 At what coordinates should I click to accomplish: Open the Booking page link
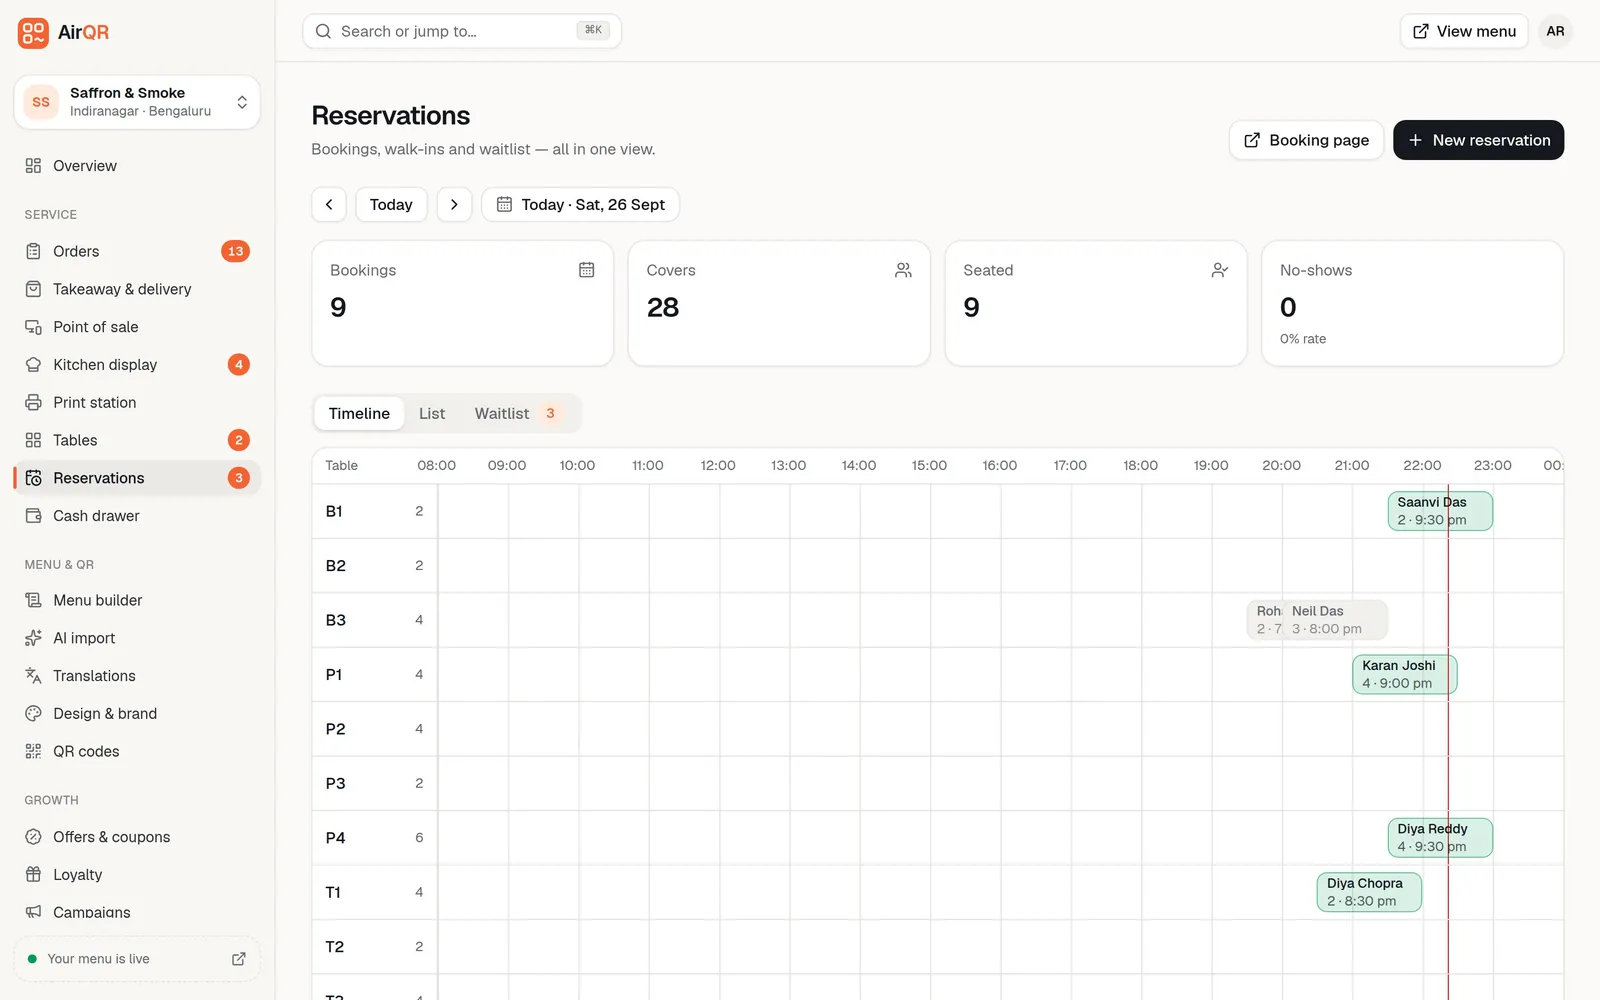click(x=1306, y=140)
